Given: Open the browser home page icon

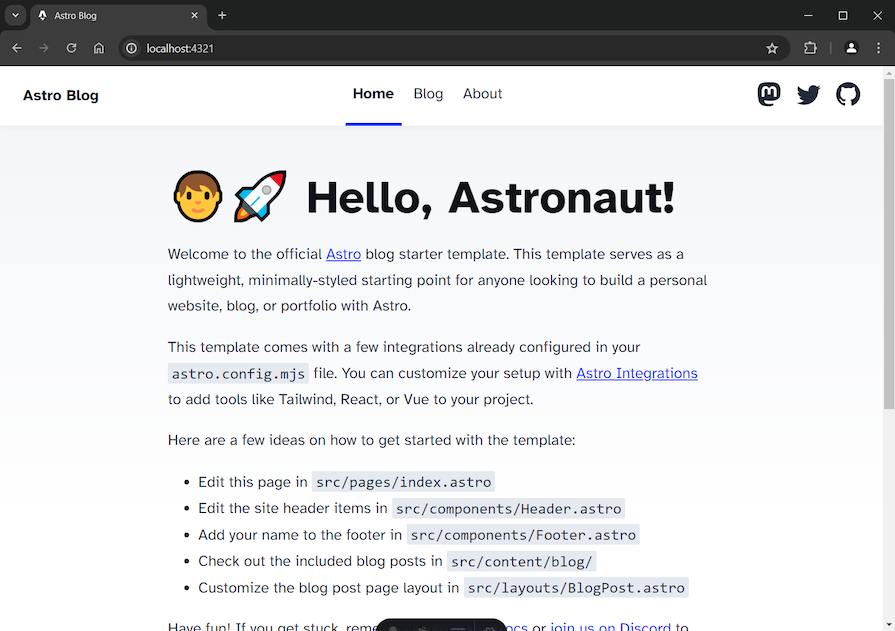Looking at the screenshot, I should click(98, 47).
